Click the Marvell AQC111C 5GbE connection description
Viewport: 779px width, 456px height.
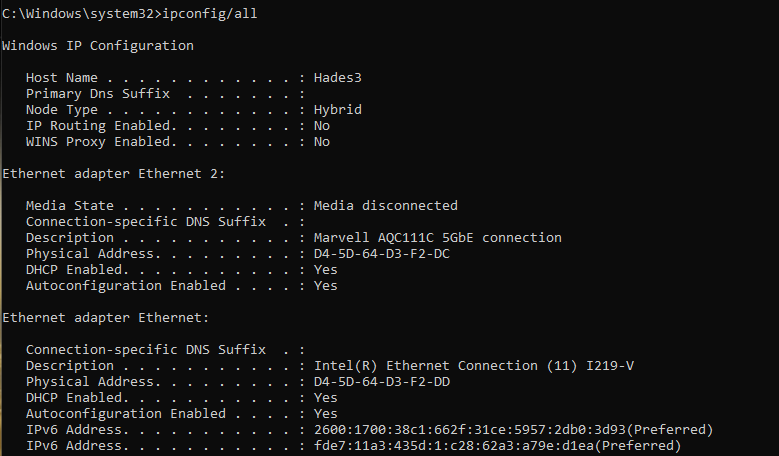click(438, 238)
